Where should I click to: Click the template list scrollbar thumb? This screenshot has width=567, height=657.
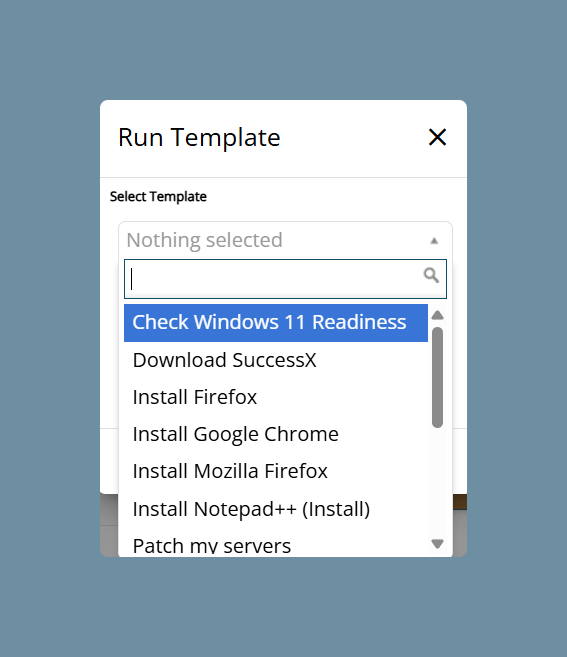[438, 378]
